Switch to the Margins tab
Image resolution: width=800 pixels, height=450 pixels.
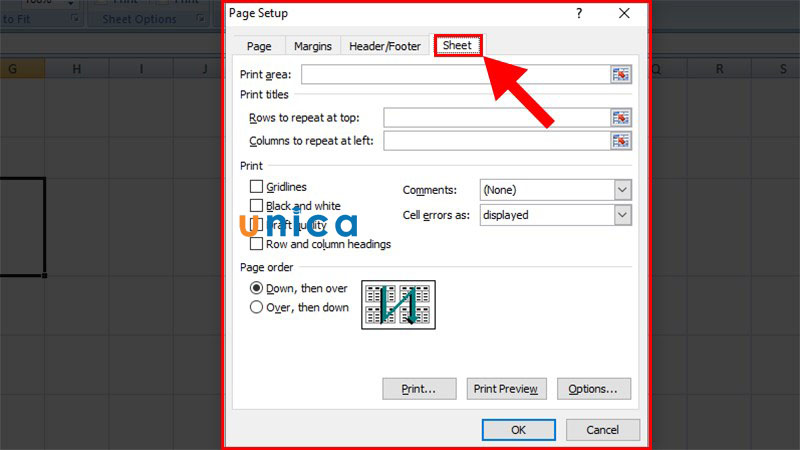[x=313, y=46]
